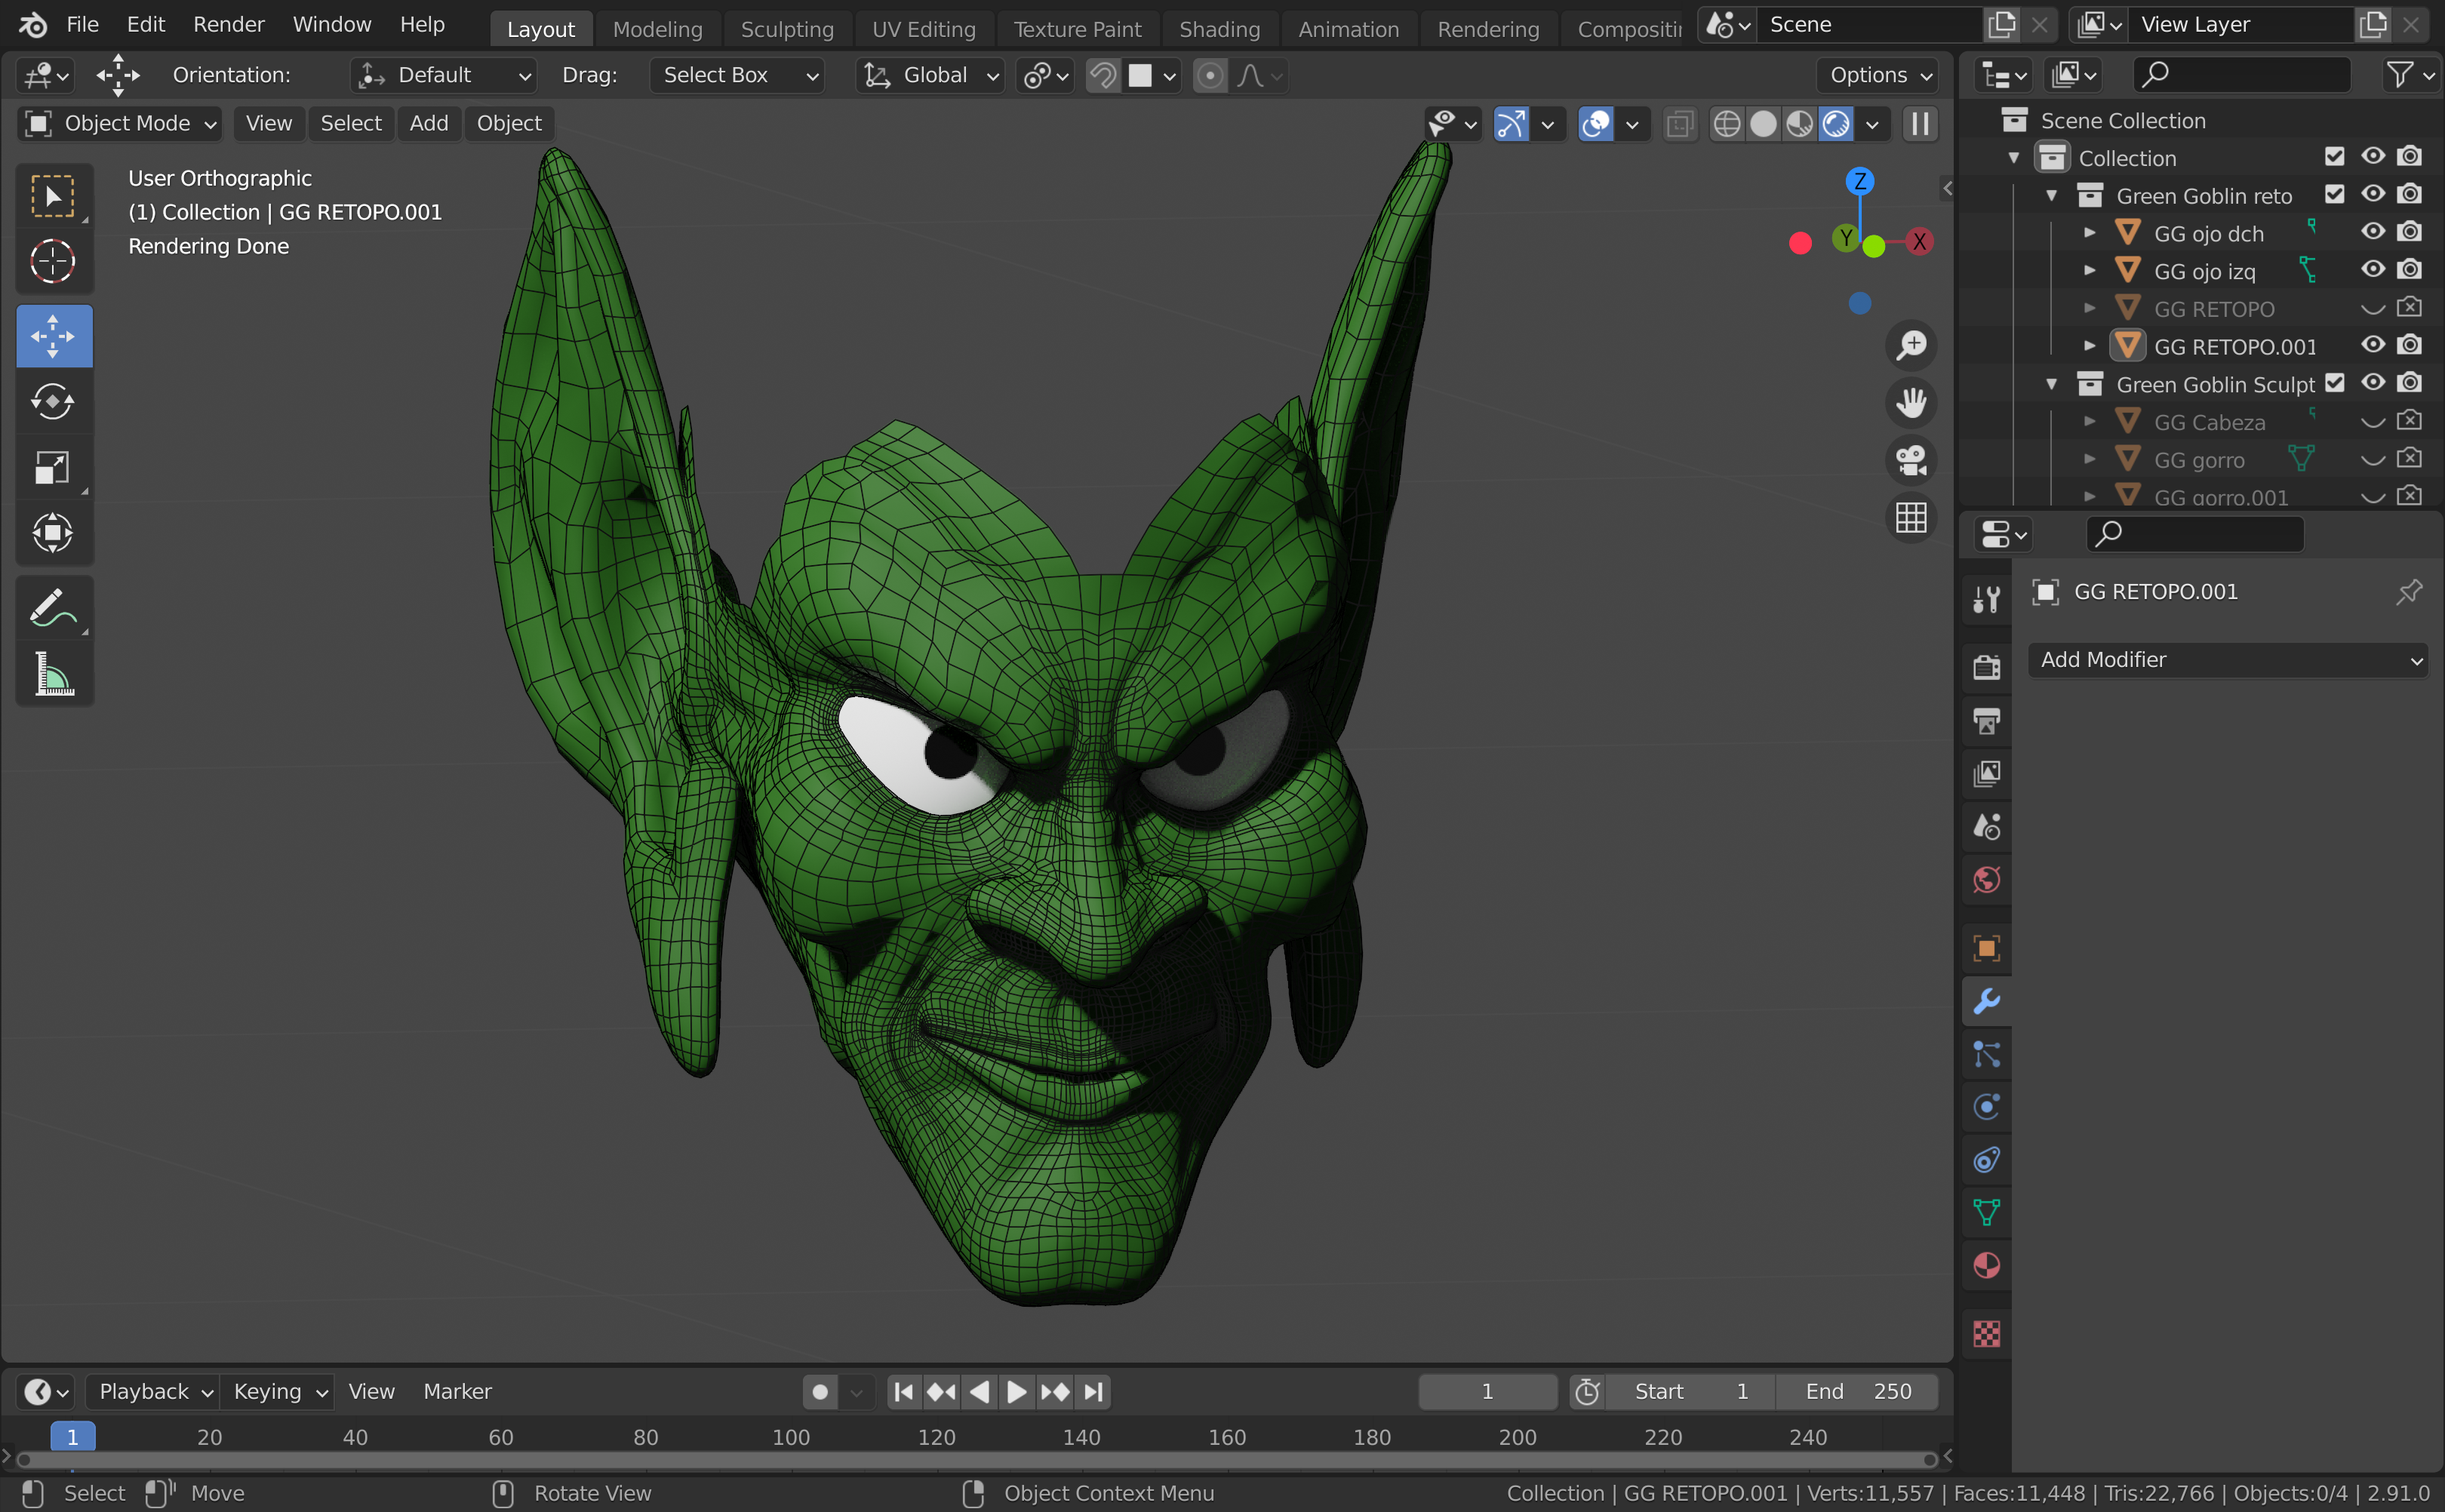Viewport: 2445px width, 1512px height.
Task: Hide GG ojo dch in viewport
Action: pos(2372,232)
